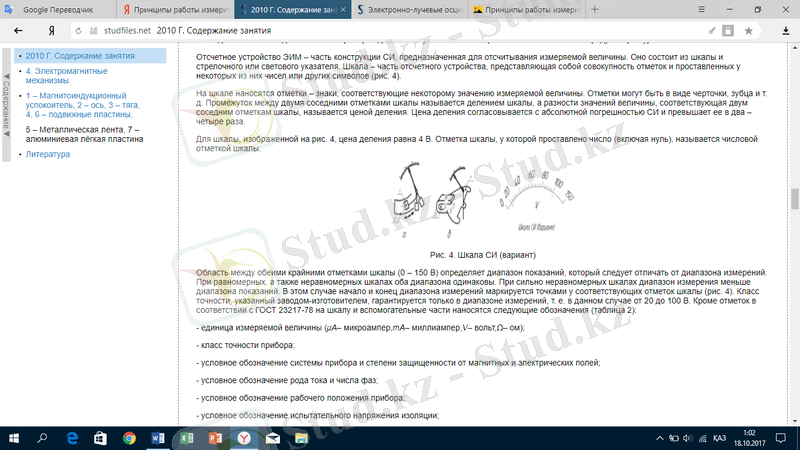
Task: Open the Yandex home button
Action: click(52, 31)
